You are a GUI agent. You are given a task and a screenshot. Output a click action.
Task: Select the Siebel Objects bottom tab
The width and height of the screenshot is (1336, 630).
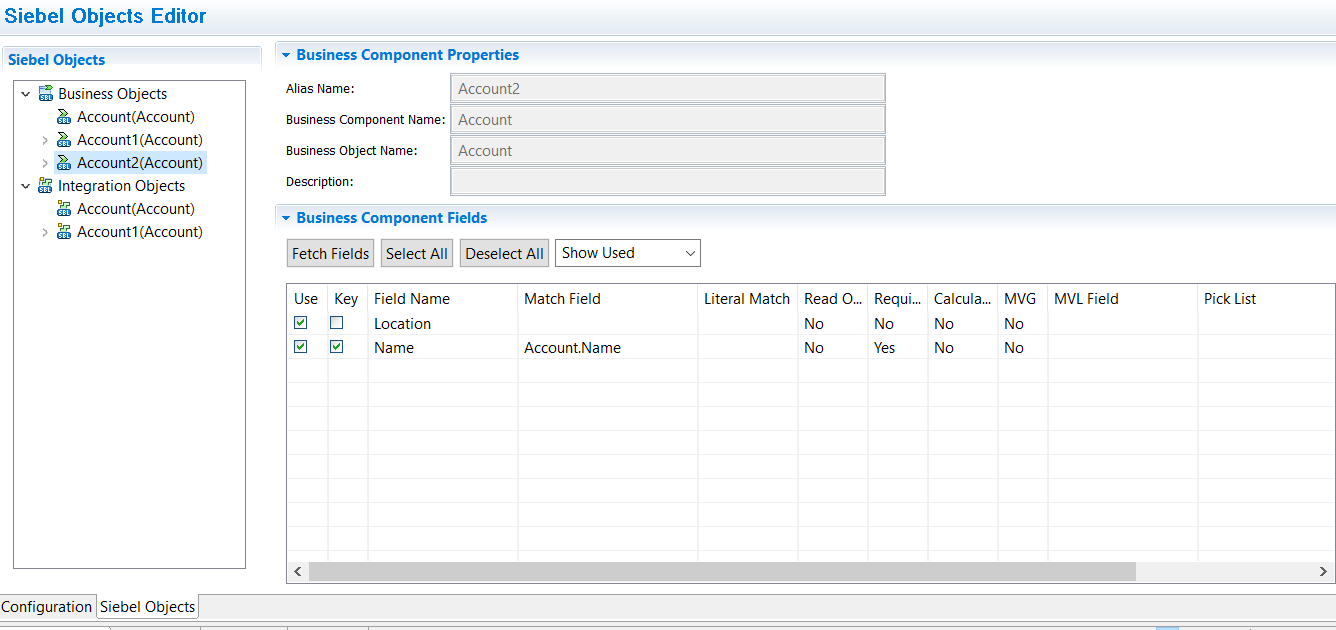pos(148,607)
